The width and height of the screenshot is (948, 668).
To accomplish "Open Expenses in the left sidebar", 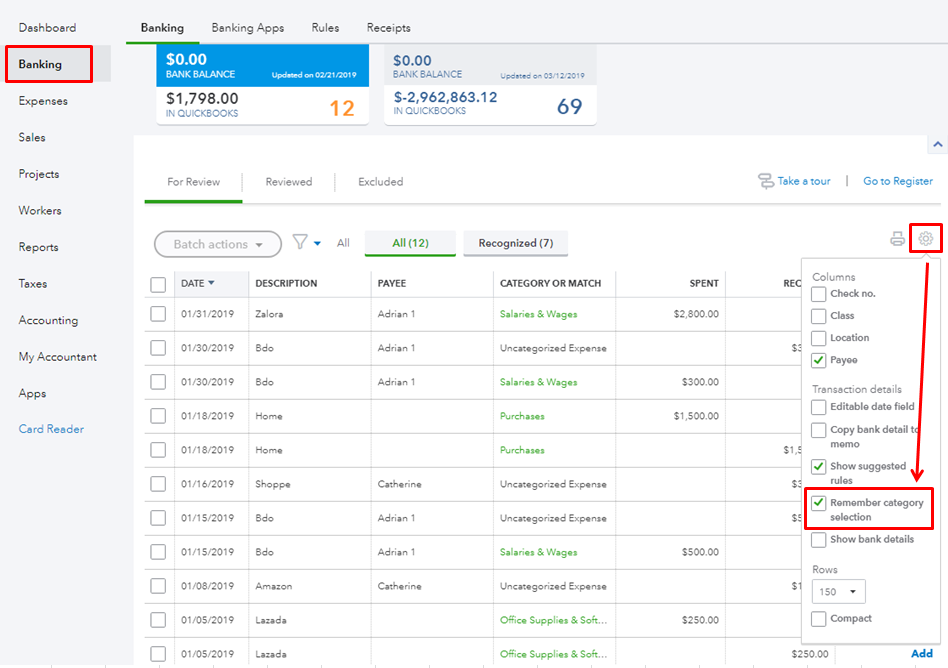I will [x=43, y=101].
